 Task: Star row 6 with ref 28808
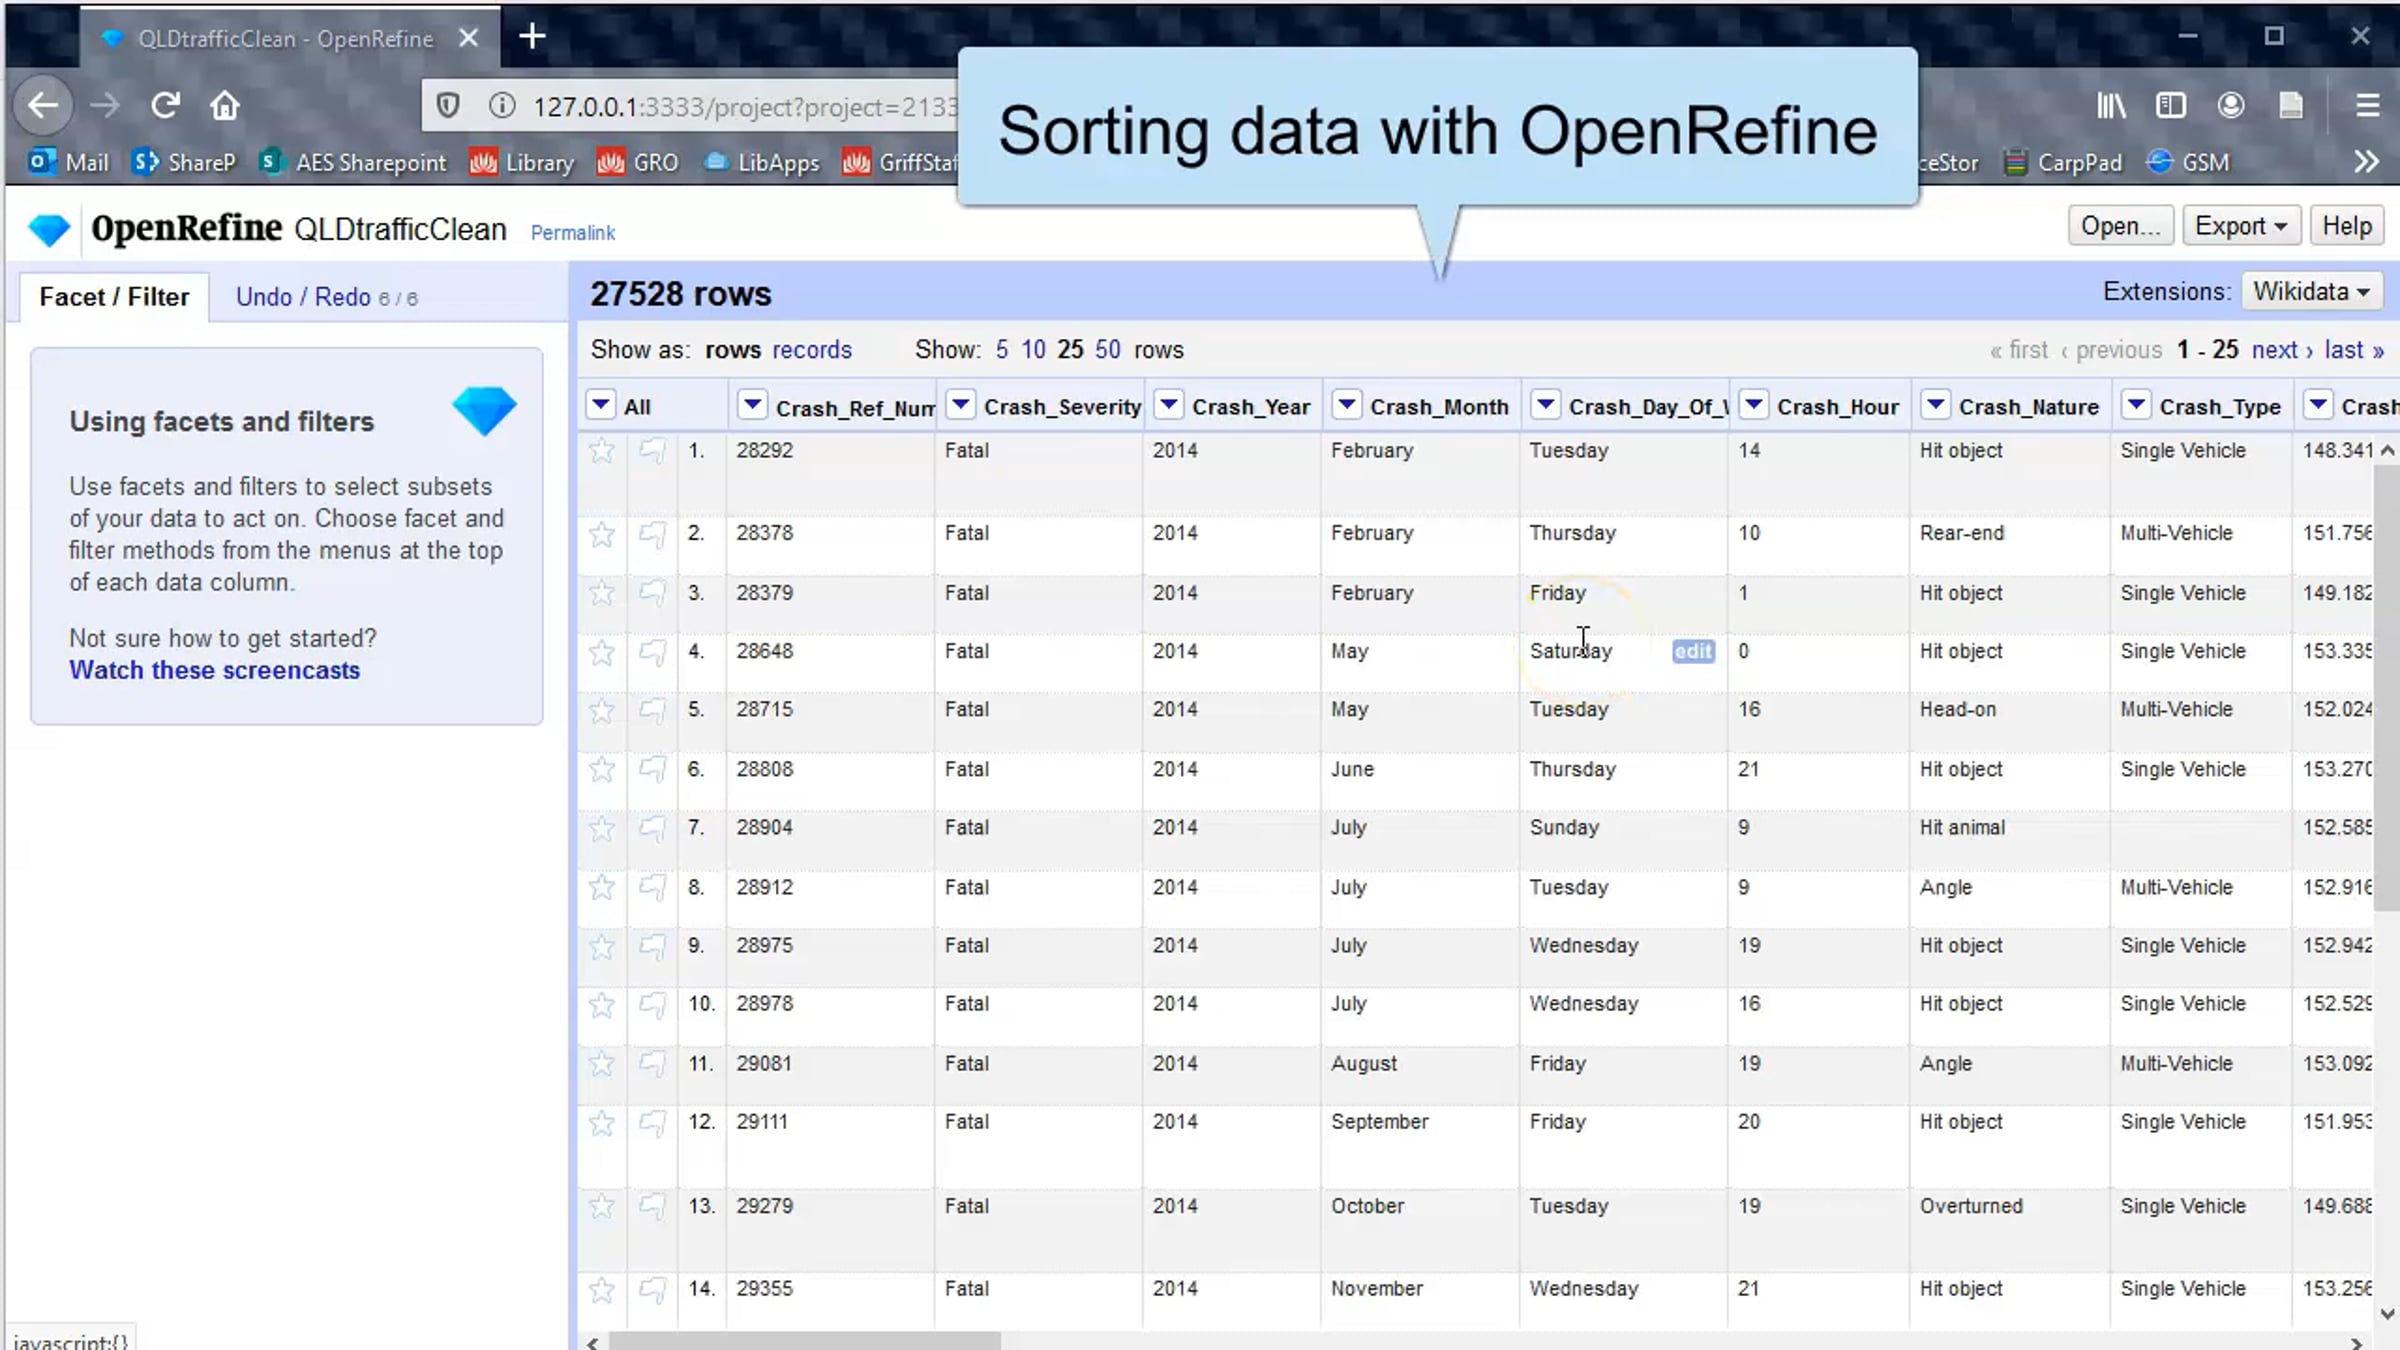tap(602, 770)
